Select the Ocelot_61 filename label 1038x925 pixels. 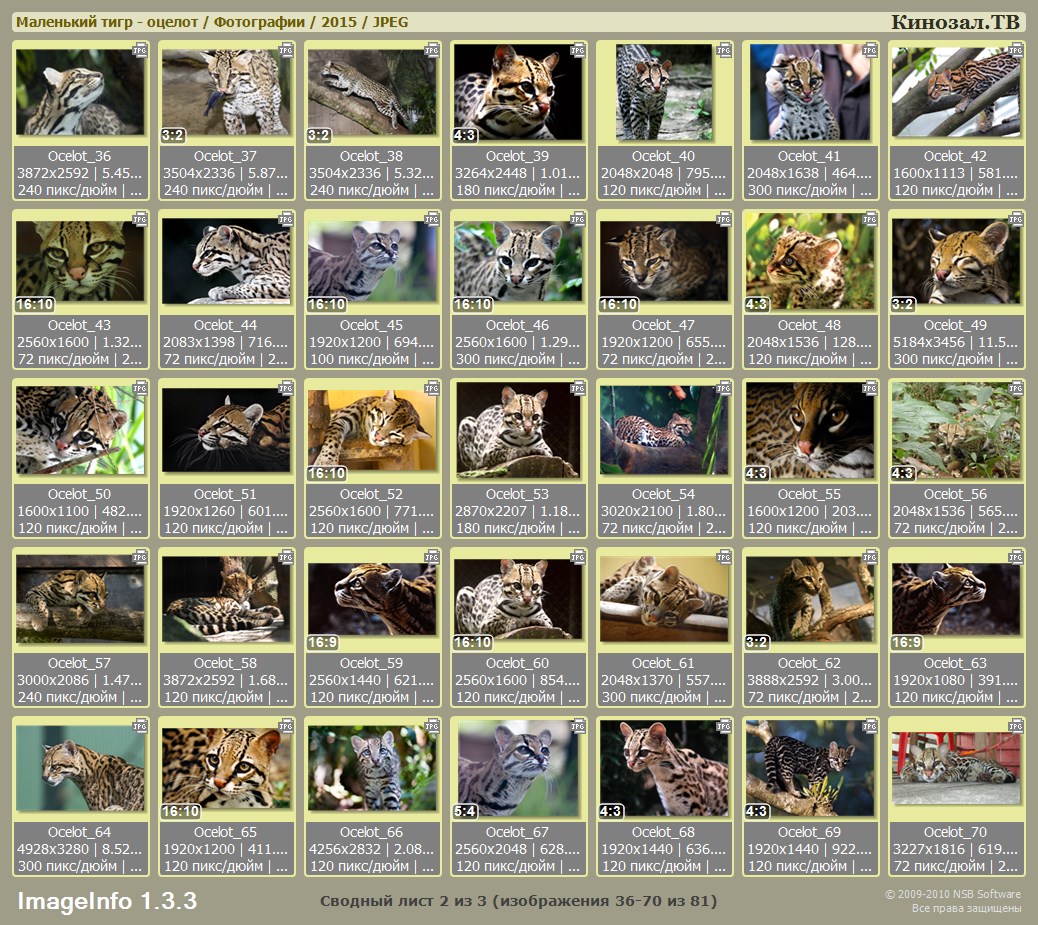click(x=664, y=663)
